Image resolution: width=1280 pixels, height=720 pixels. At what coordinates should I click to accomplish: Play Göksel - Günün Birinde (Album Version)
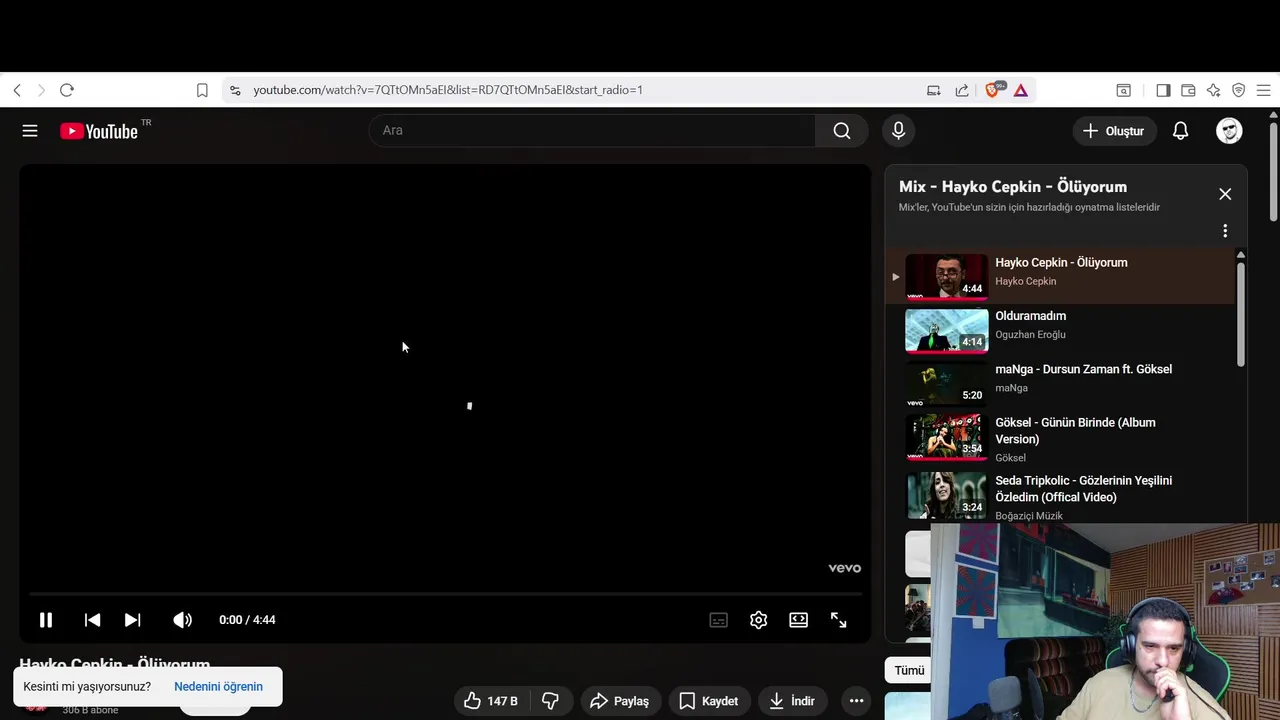[1060, 439]
